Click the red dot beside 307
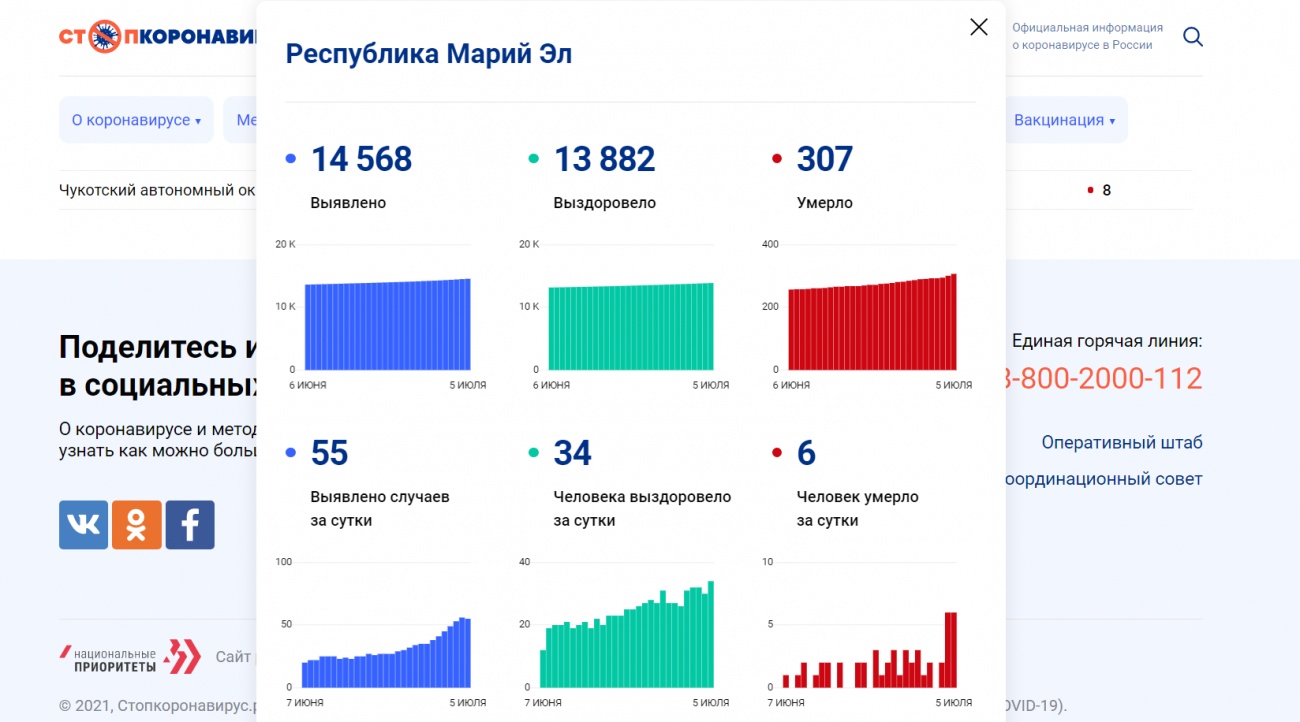 (776, 159)
